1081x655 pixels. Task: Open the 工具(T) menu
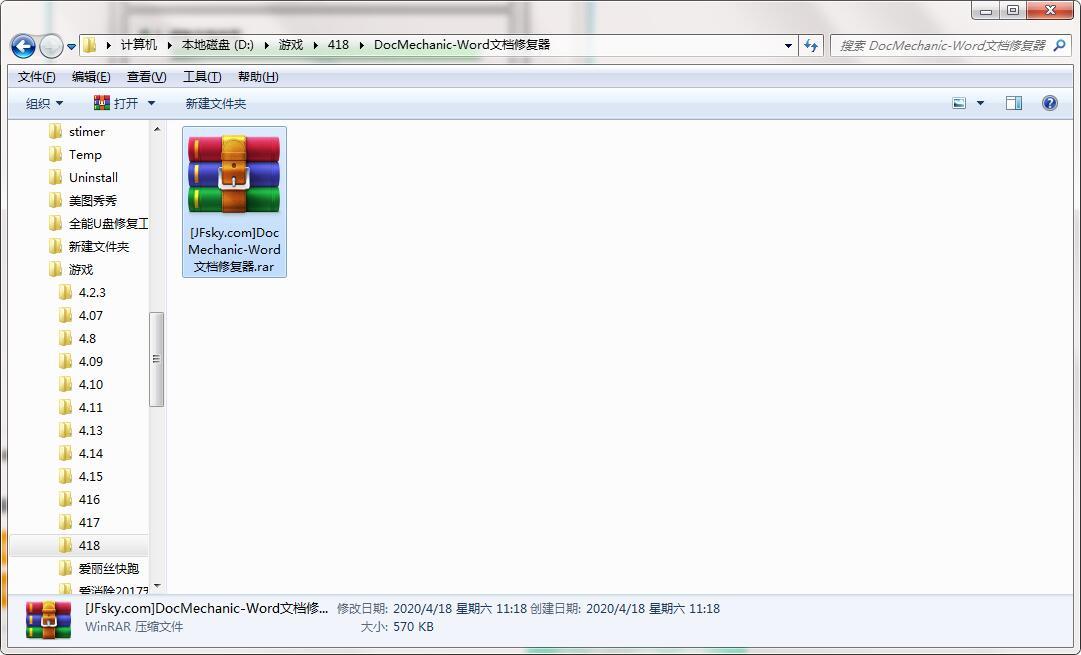[202, 77]
